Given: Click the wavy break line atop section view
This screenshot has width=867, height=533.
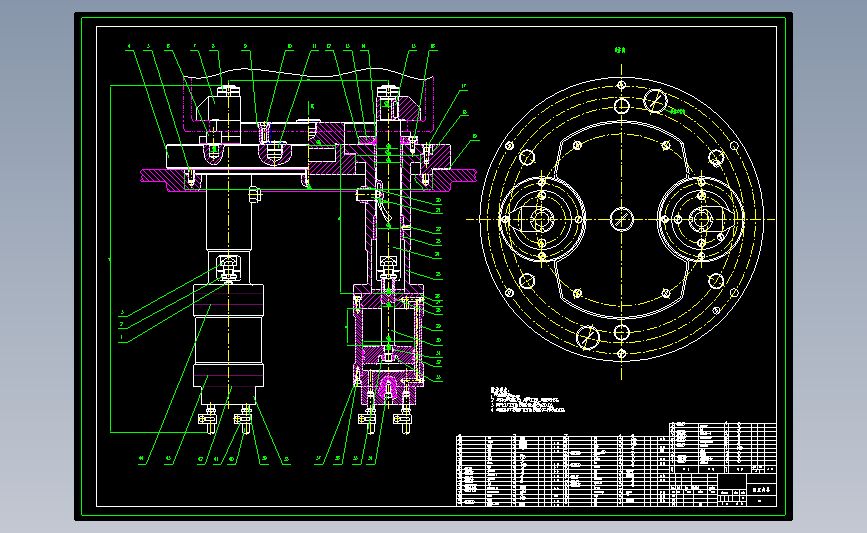Looking at the screenshot, I should (x=309, y=72).
